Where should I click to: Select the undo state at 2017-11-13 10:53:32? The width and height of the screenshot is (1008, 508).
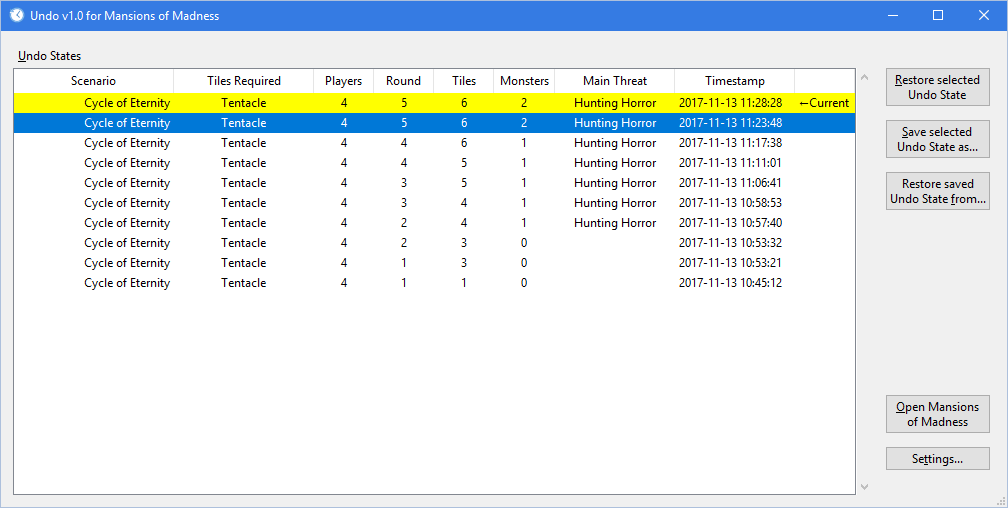tap(435, 242)
